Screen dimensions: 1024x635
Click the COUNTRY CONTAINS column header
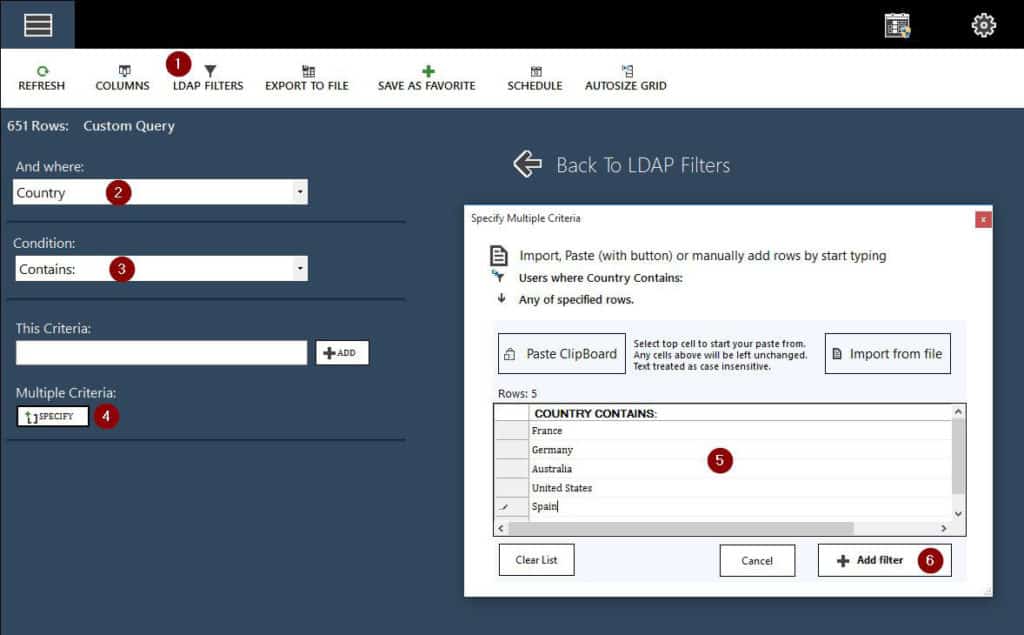point(740,413)
